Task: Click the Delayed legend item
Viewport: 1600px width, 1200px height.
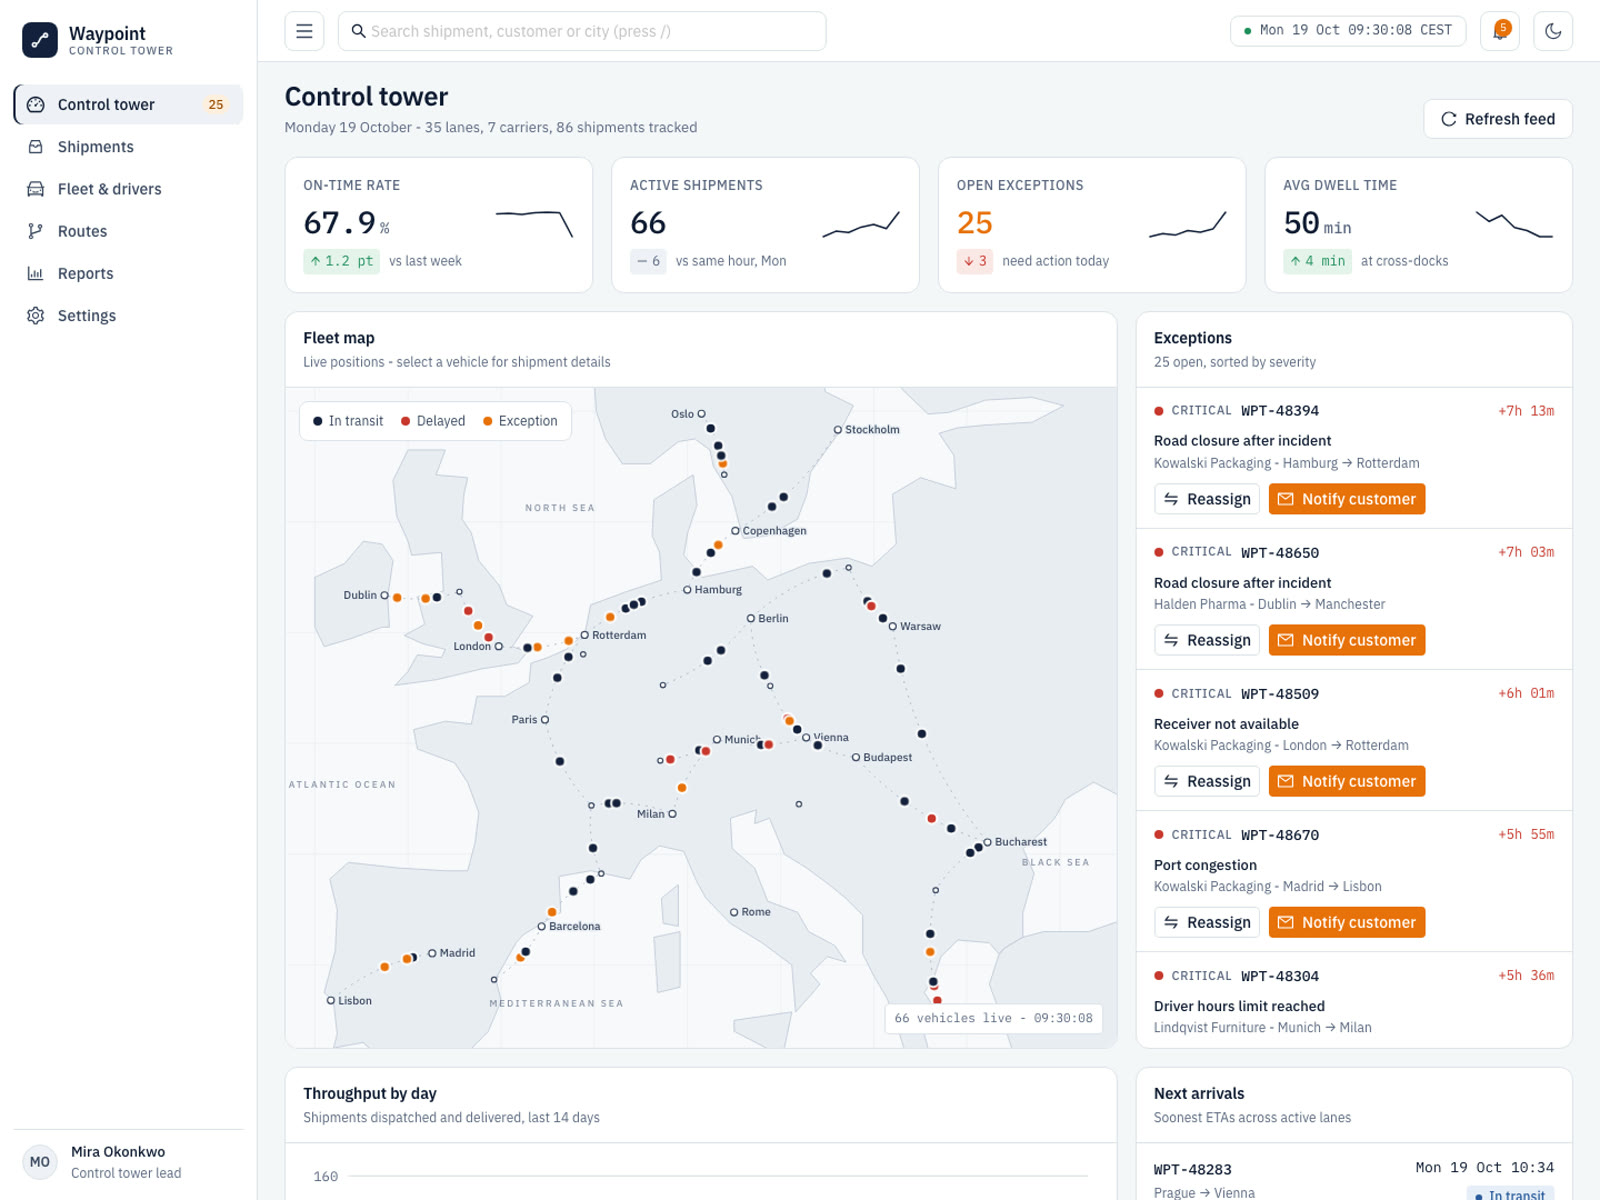Action: pos(433,421)
